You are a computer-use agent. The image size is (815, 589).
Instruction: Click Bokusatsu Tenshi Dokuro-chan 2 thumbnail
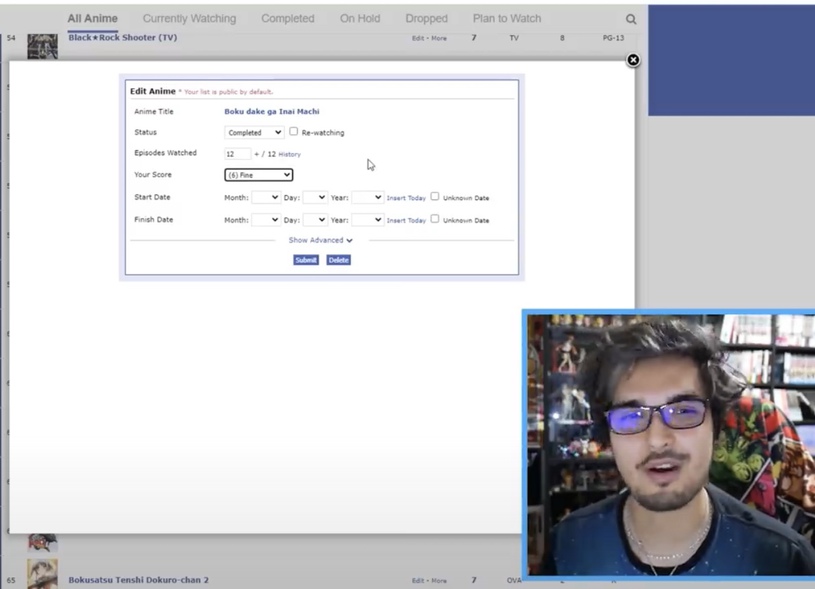click(x=42, y=574)
